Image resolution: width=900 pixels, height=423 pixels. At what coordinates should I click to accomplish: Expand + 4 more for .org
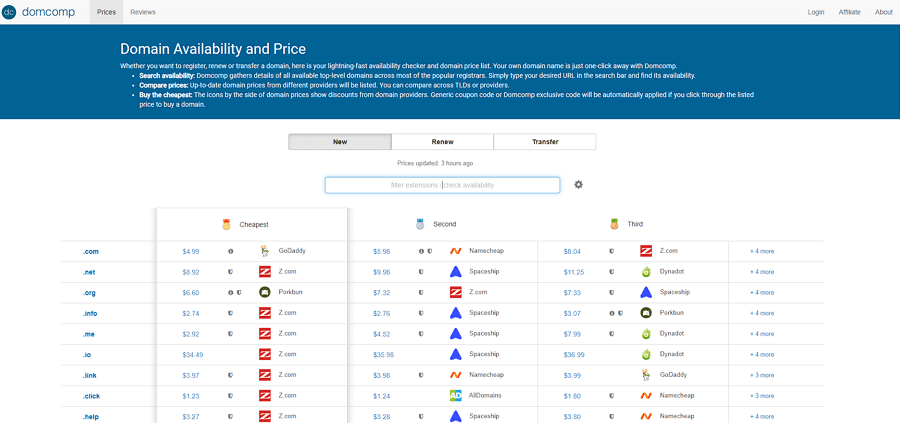[762, 293]
